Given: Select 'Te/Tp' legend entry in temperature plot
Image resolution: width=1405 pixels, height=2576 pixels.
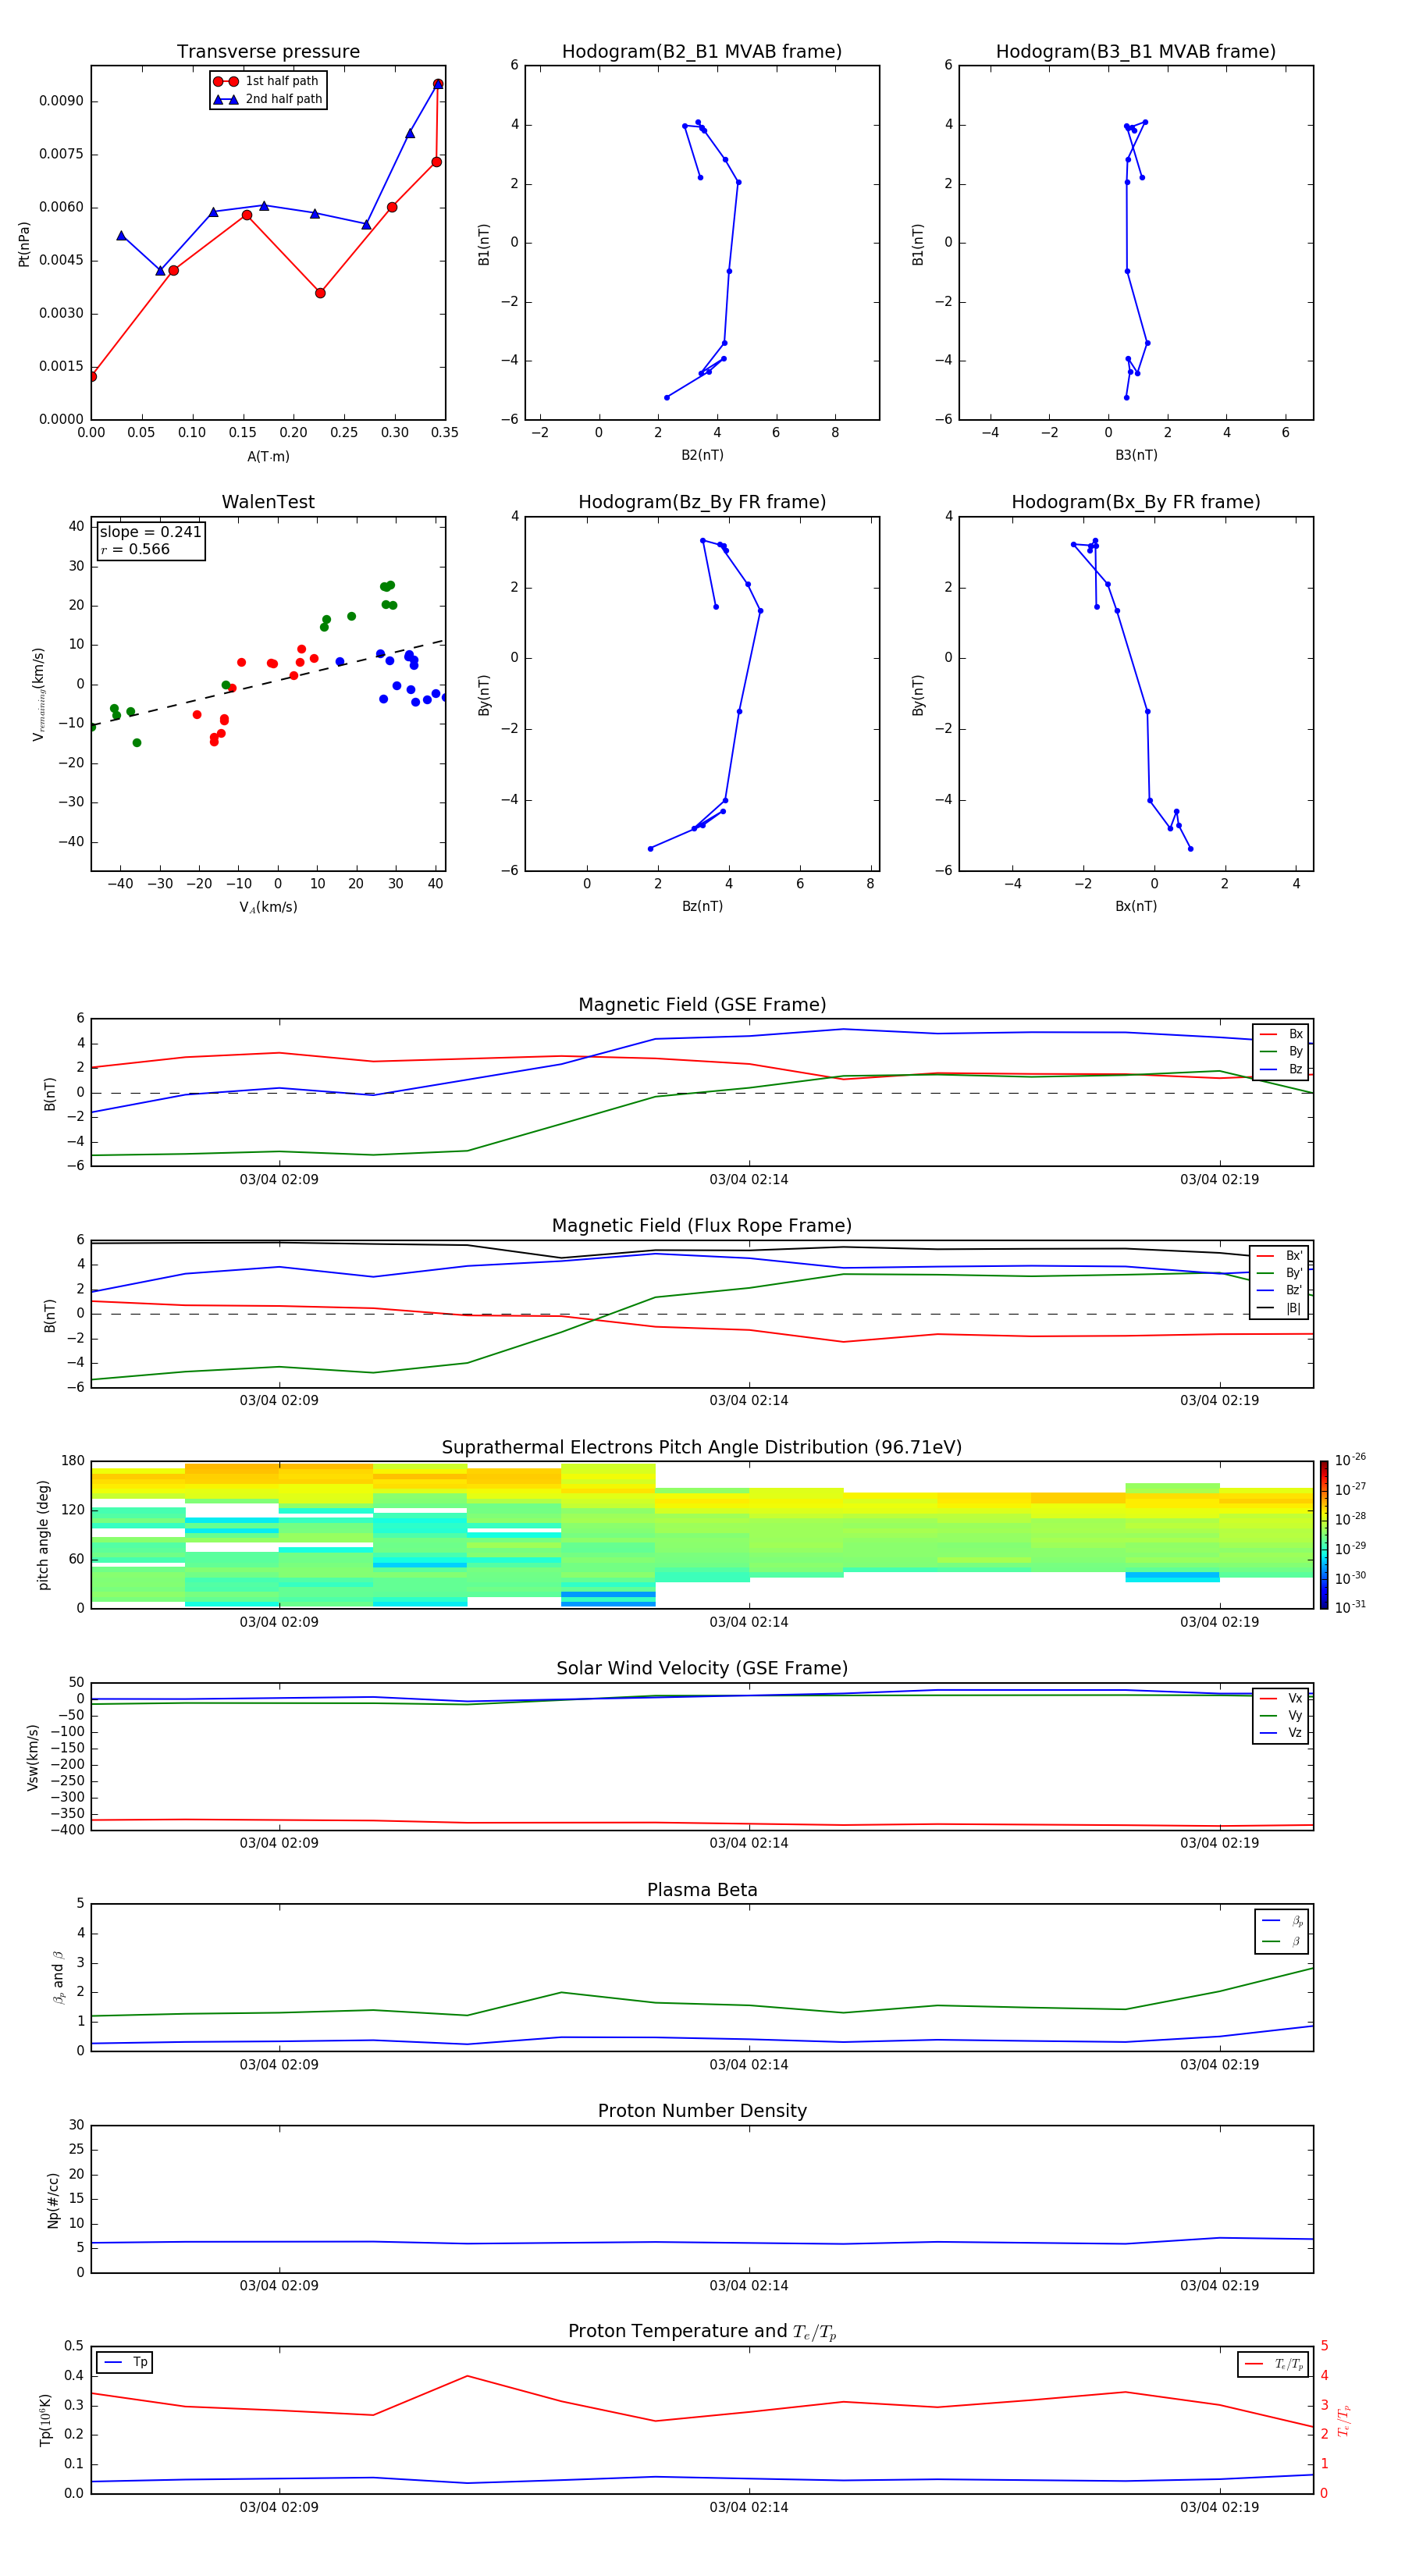Looking at the screenshot, I should tap(1274, 2364).
